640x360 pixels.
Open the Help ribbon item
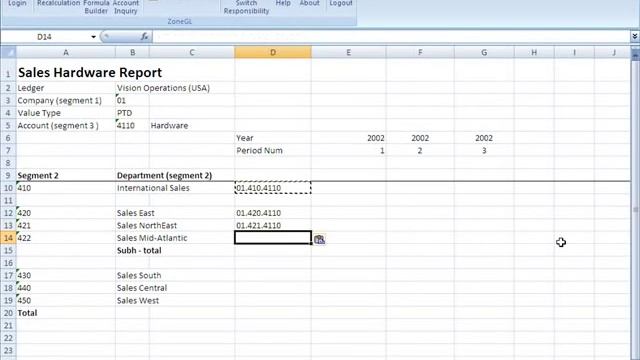283,3
